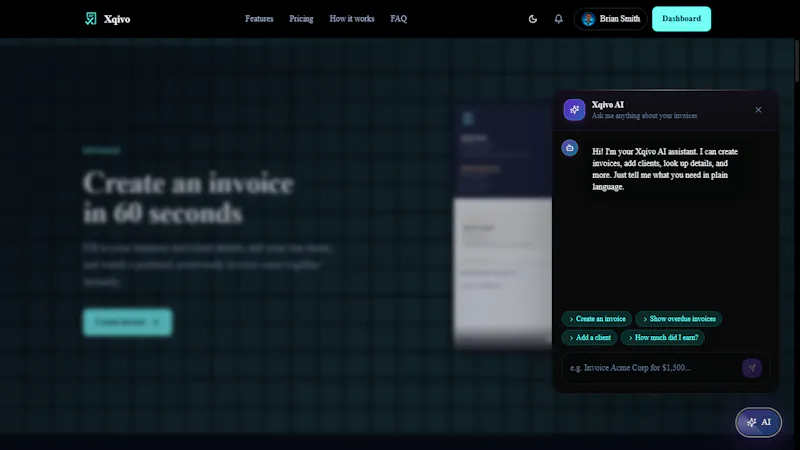This screenshot has height=450, width=800.
Task: Open the Pricing nav link
Action: [x=301, y=19]
